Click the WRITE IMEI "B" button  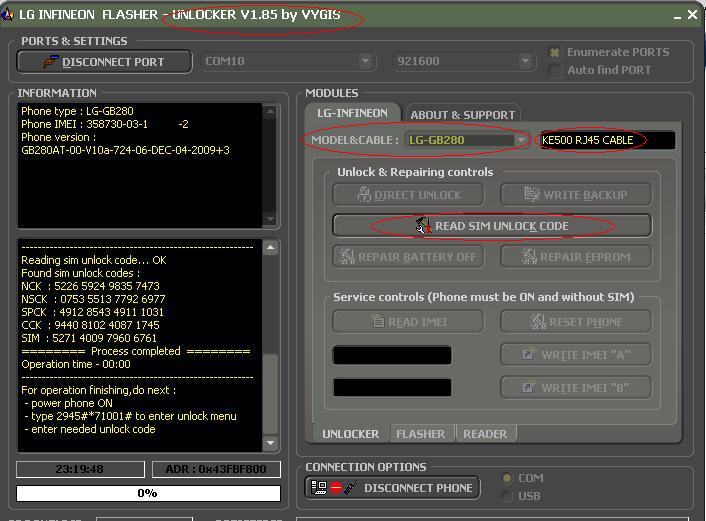click(576, 387)
